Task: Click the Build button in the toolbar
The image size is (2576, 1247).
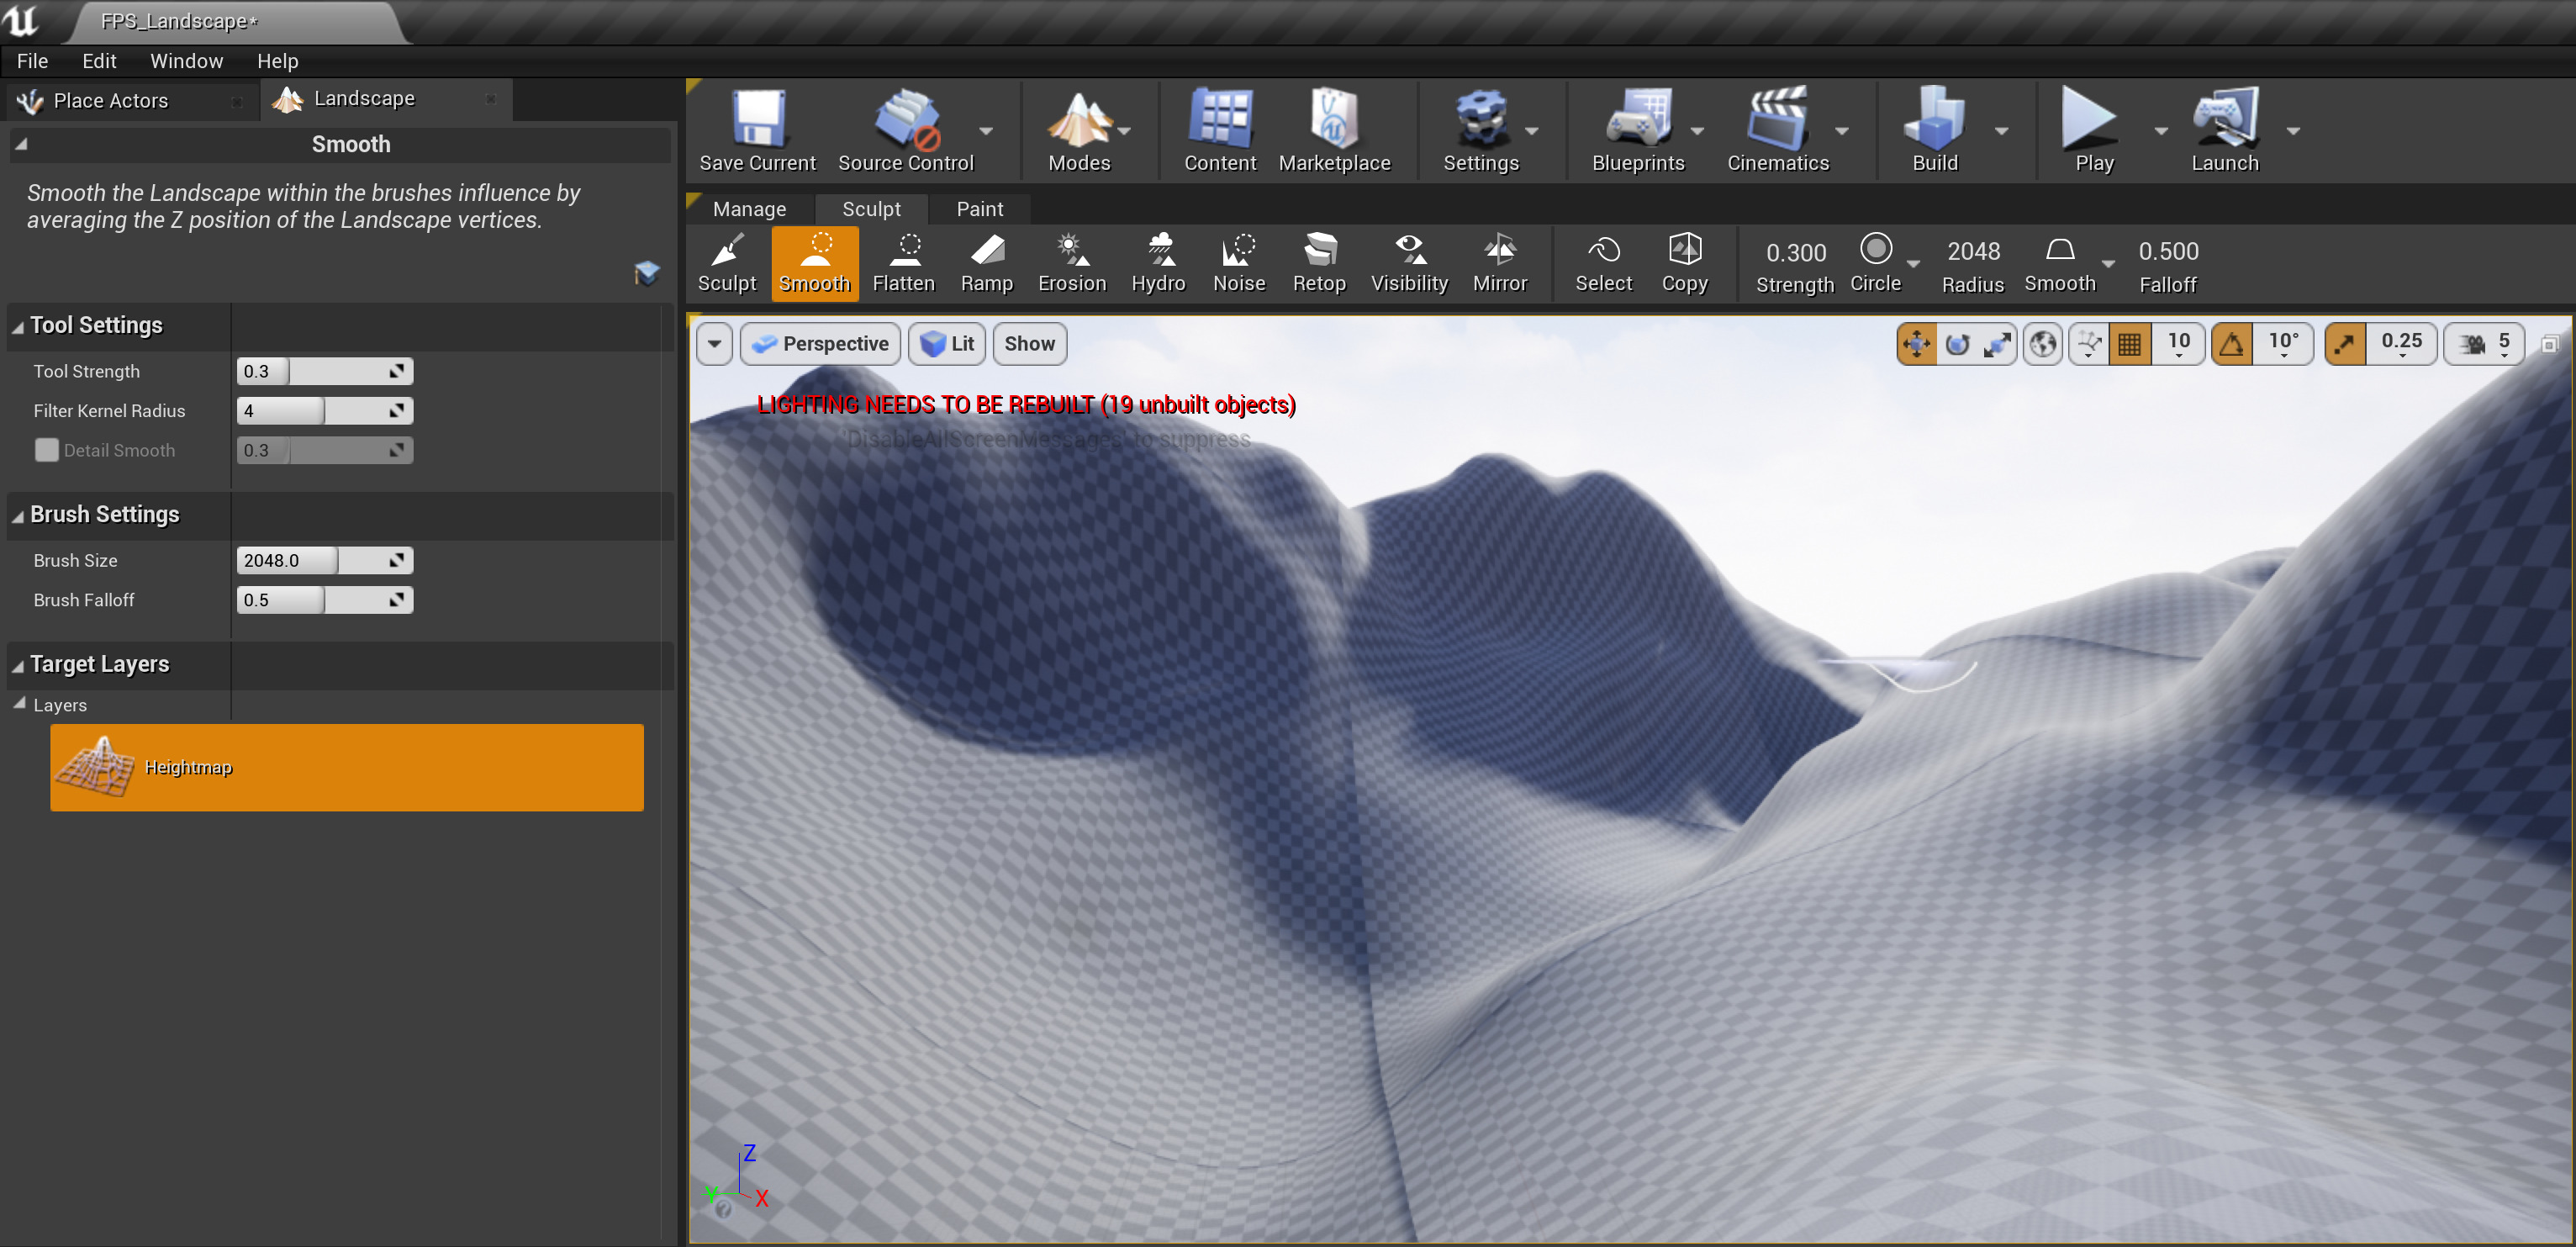Action: click(1934, 130)
